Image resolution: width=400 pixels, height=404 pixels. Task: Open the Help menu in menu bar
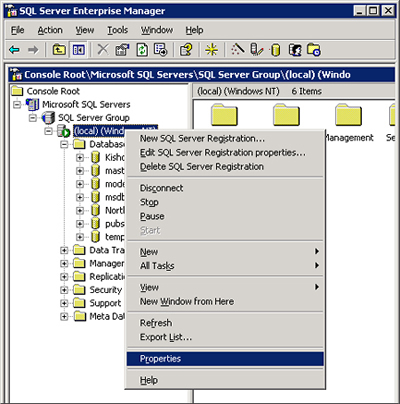[194, 30]
